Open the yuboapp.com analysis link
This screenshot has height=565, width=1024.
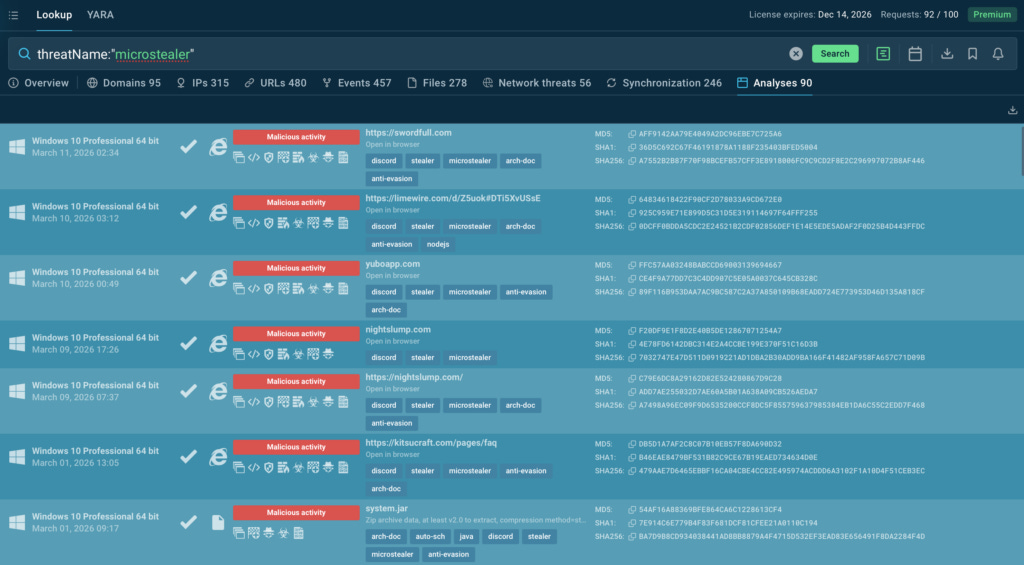(x=392, y=264)
